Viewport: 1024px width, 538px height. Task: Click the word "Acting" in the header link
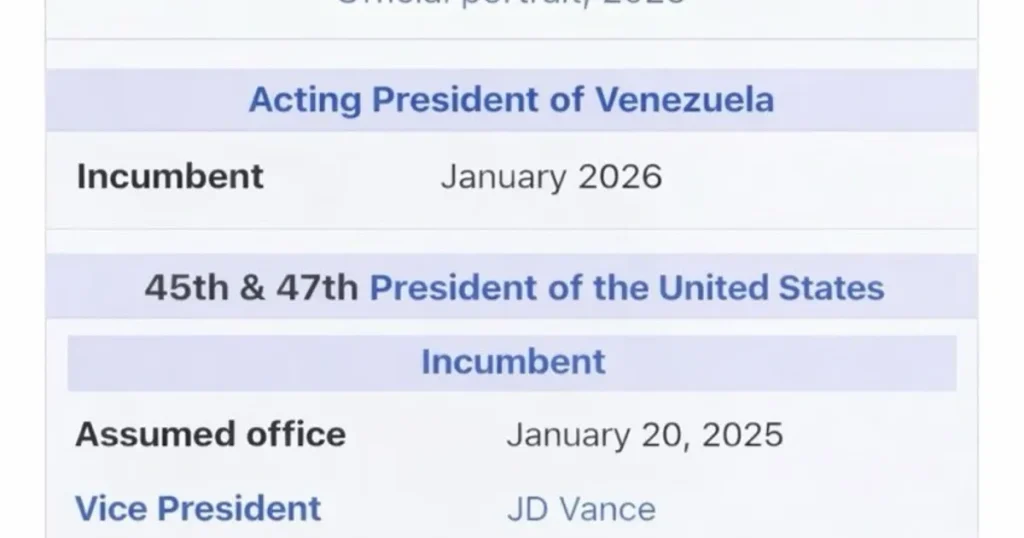(x=304, y=100)
